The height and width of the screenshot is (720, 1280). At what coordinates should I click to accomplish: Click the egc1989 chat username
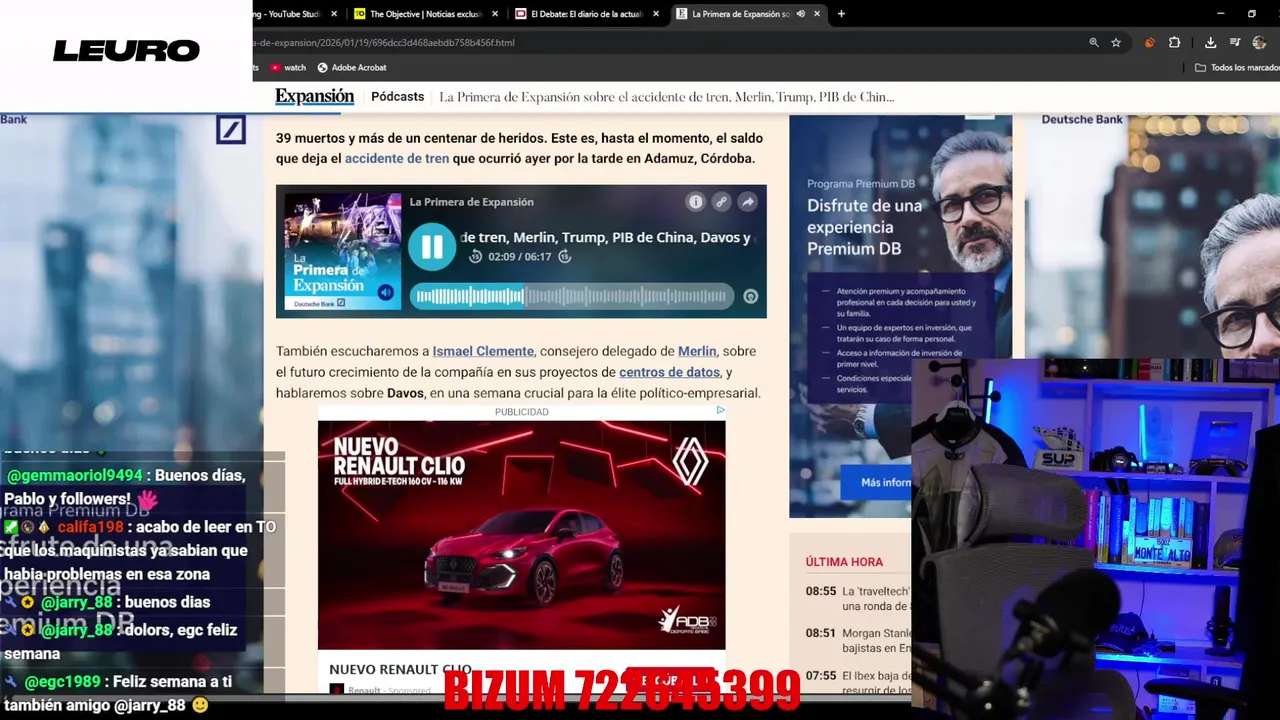[x=62, y=682]
